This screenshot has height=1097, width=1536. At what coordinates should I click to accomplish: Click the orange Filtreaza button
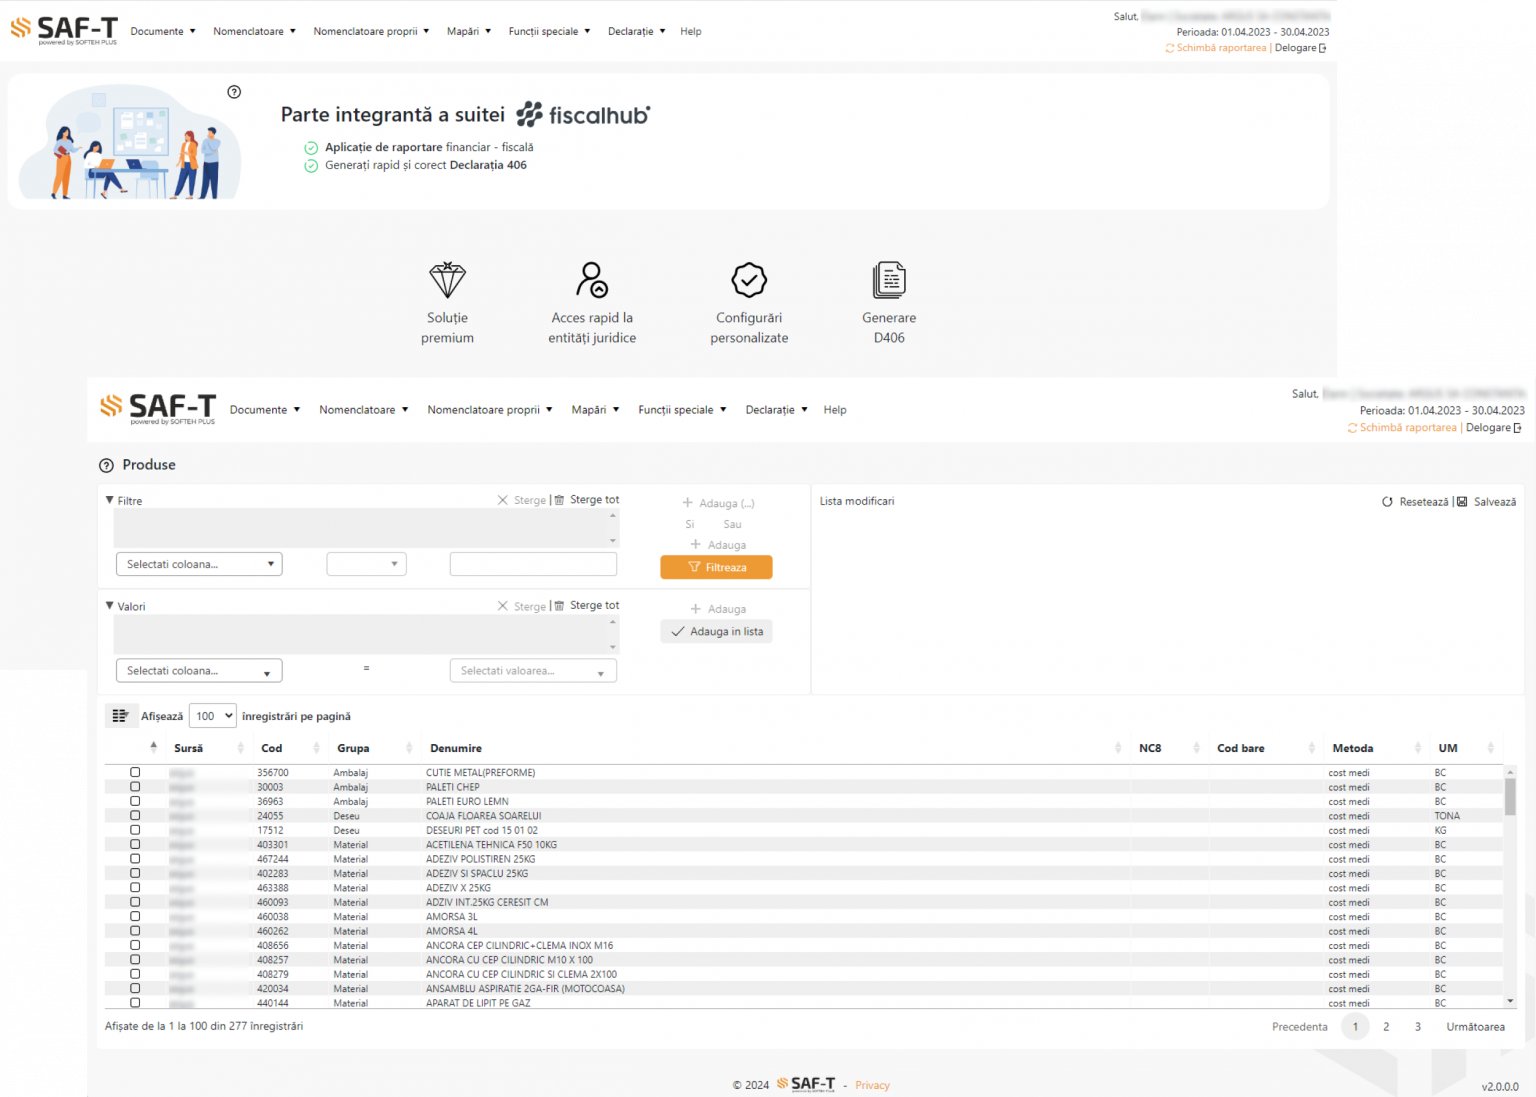click(x=716, y=567)
